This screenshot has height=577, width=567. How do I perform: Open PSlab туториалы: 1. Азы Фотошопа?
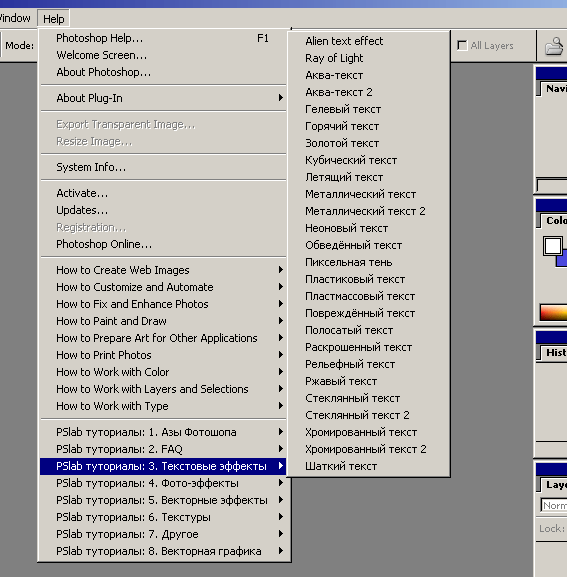163,432
